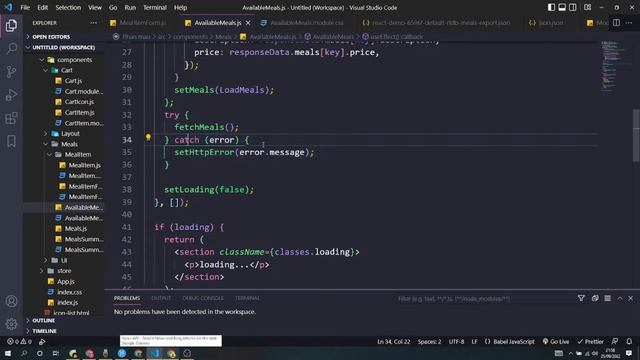Click the problems filter input field
The image size is (640, 360).
[484, 298]
